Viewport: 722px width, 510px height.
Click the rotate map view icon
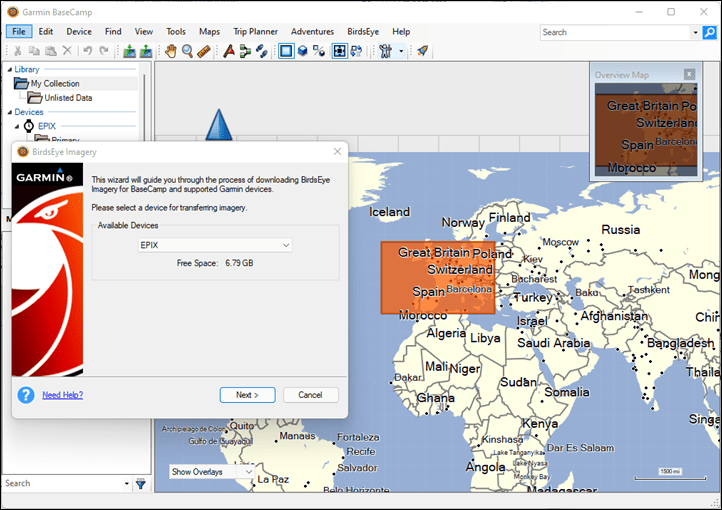(x=356, y=51)
